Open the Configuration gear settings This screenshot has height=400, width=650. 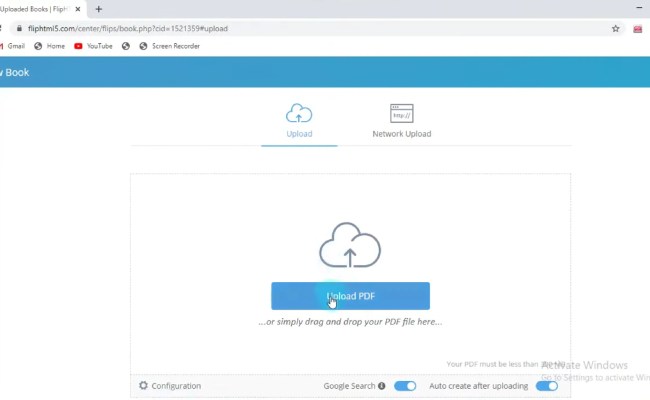point(143,385)
